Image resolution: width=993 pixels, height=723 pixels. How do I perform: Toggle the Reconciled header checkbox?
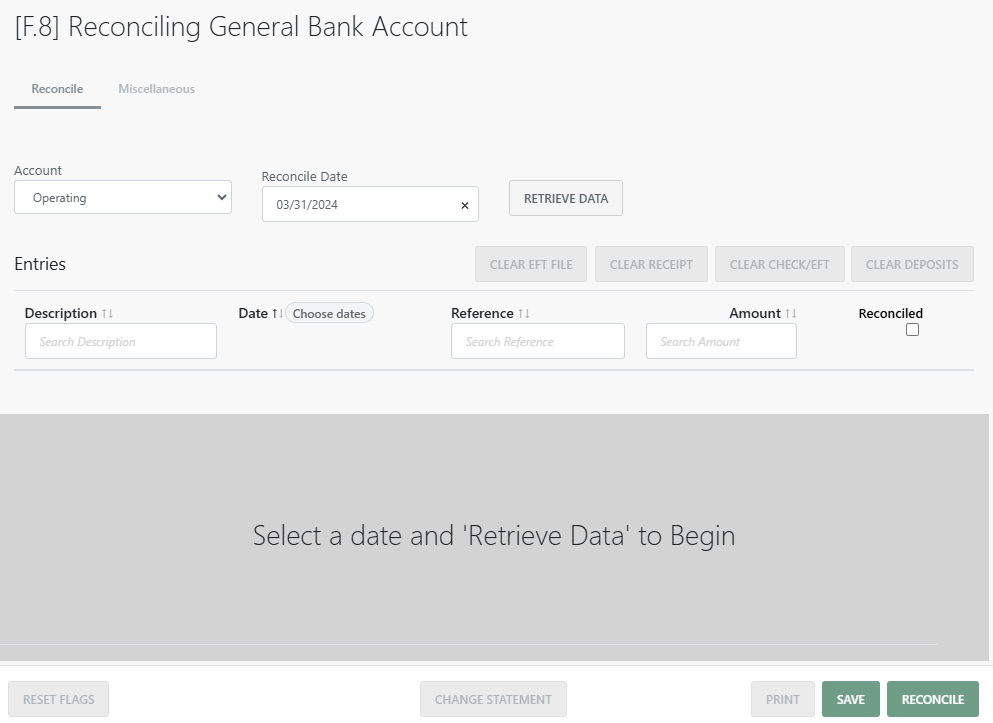(x=912, y=330)
